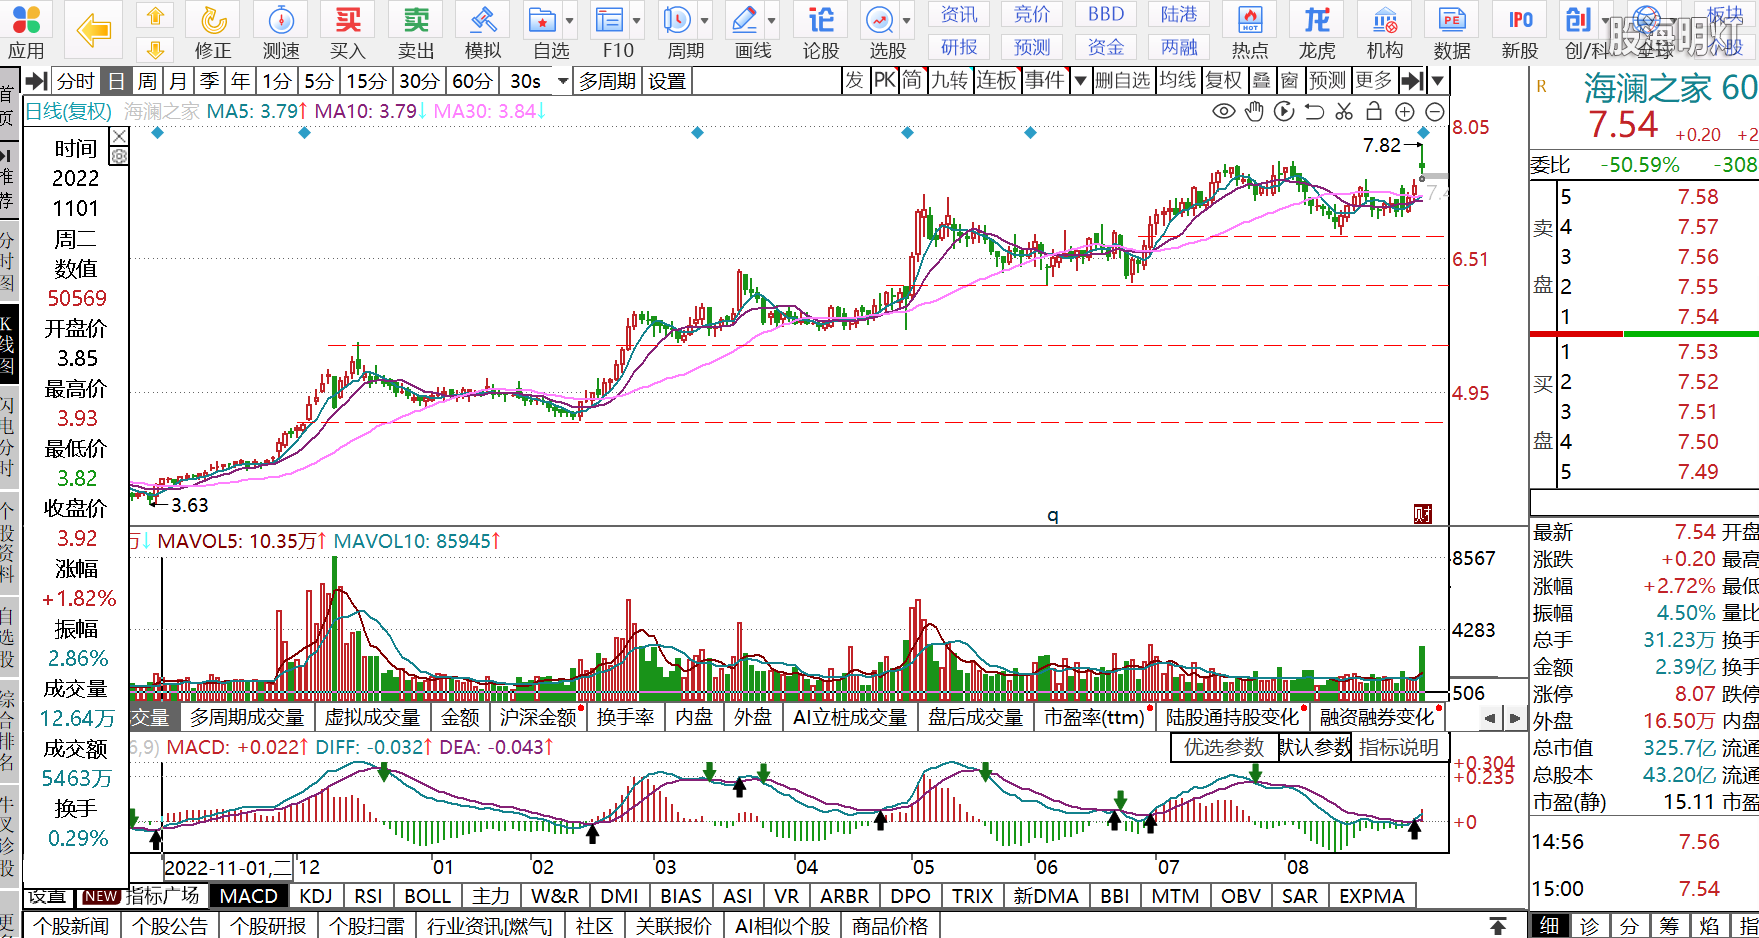This screenshot has height=938, width=1759.
Task: Toggle 叠 overlay comparison
Action: click(x=1262, y=81)
